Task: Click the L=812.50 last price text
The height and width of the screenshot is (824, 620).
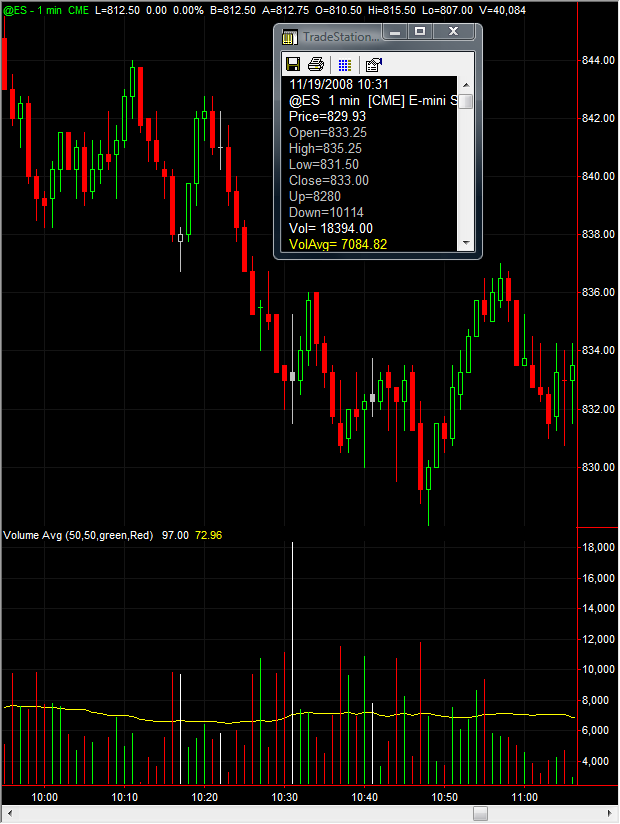Action: 118,11
